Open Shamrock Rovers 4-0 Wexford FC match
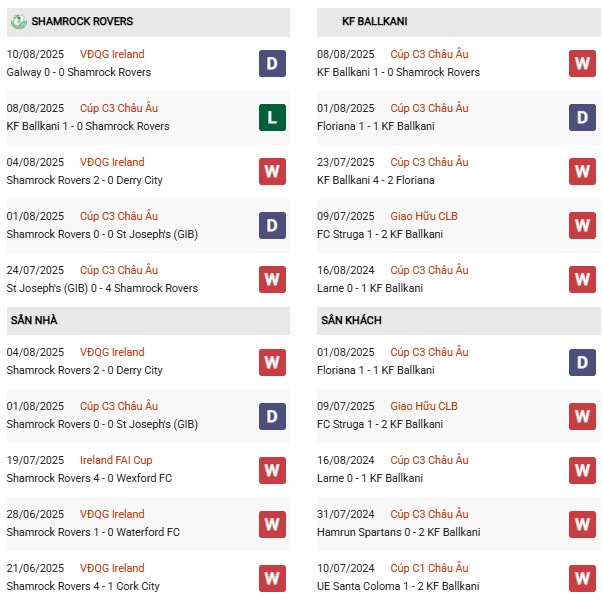Viewport: 603px width, 599px height. [x=89, y=478]
